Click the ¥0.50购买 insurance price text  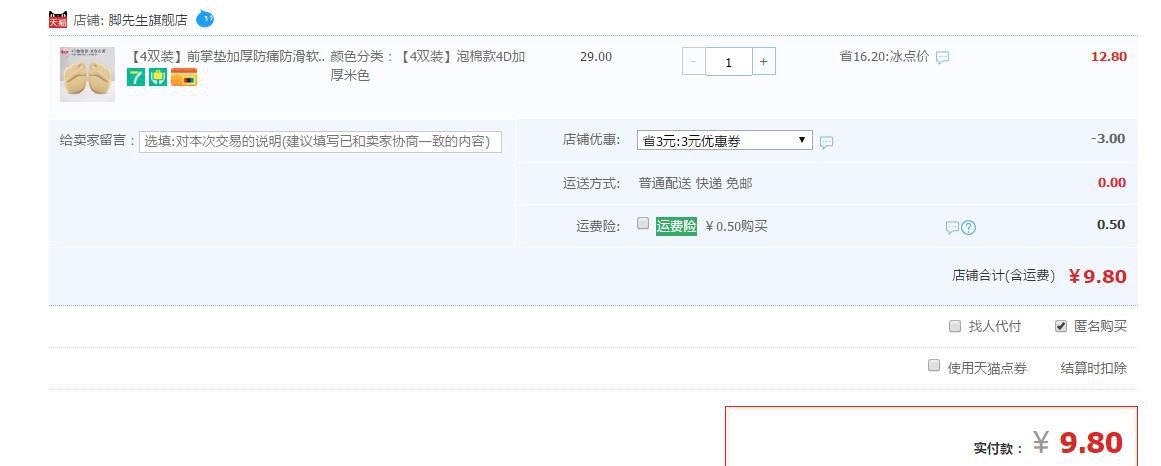tap(736, 227)
